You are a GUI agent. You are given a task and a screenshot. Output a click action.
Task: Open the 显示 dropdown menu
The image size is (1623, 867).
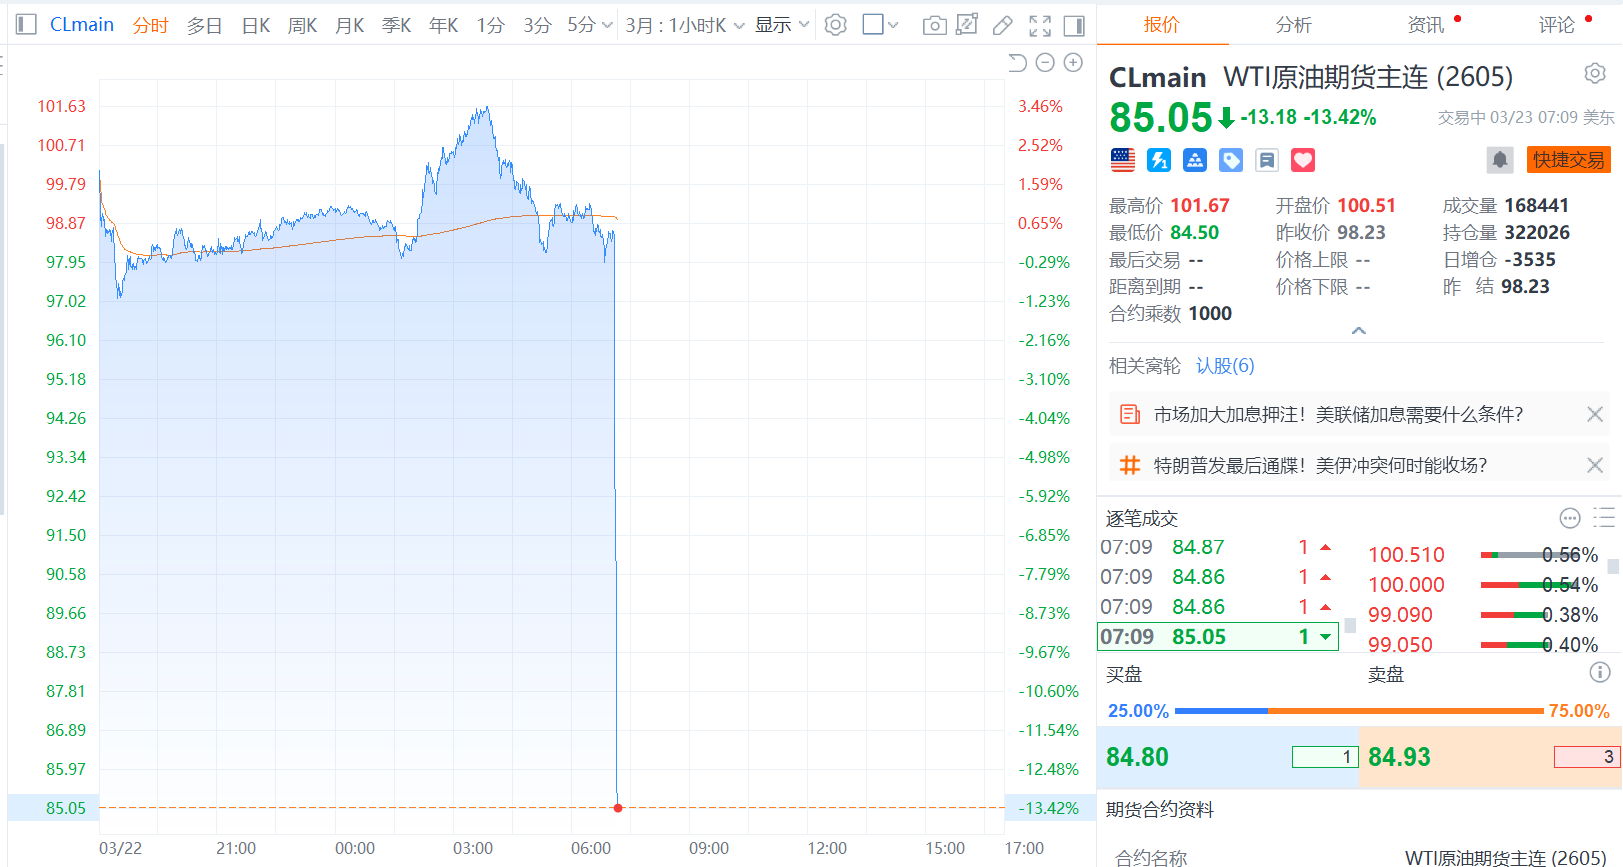click(x=781, y=25)
